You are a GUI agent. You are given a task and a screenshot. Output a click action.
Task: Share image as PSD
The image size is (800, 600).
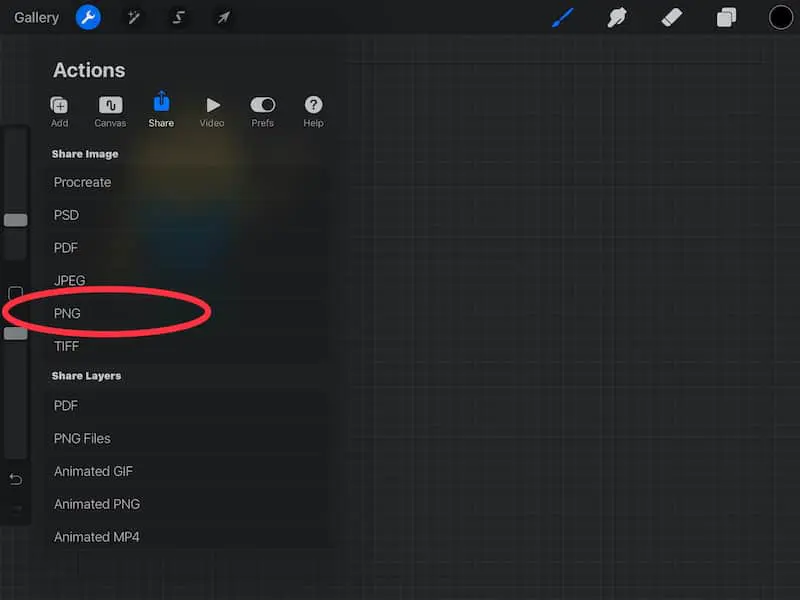coord(187,215)
